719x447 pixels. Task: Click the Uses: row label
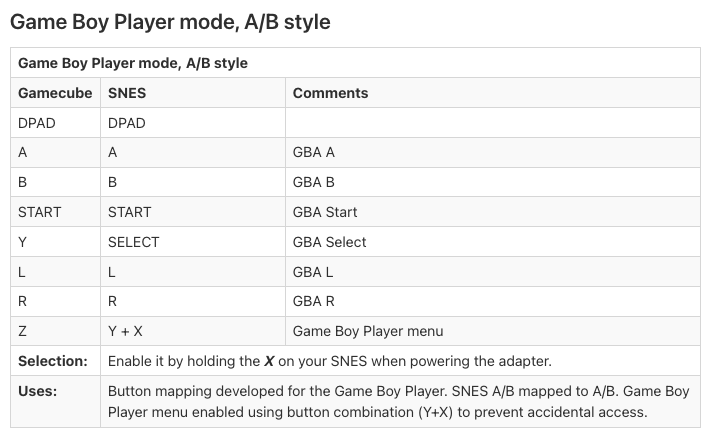(38, 391)
